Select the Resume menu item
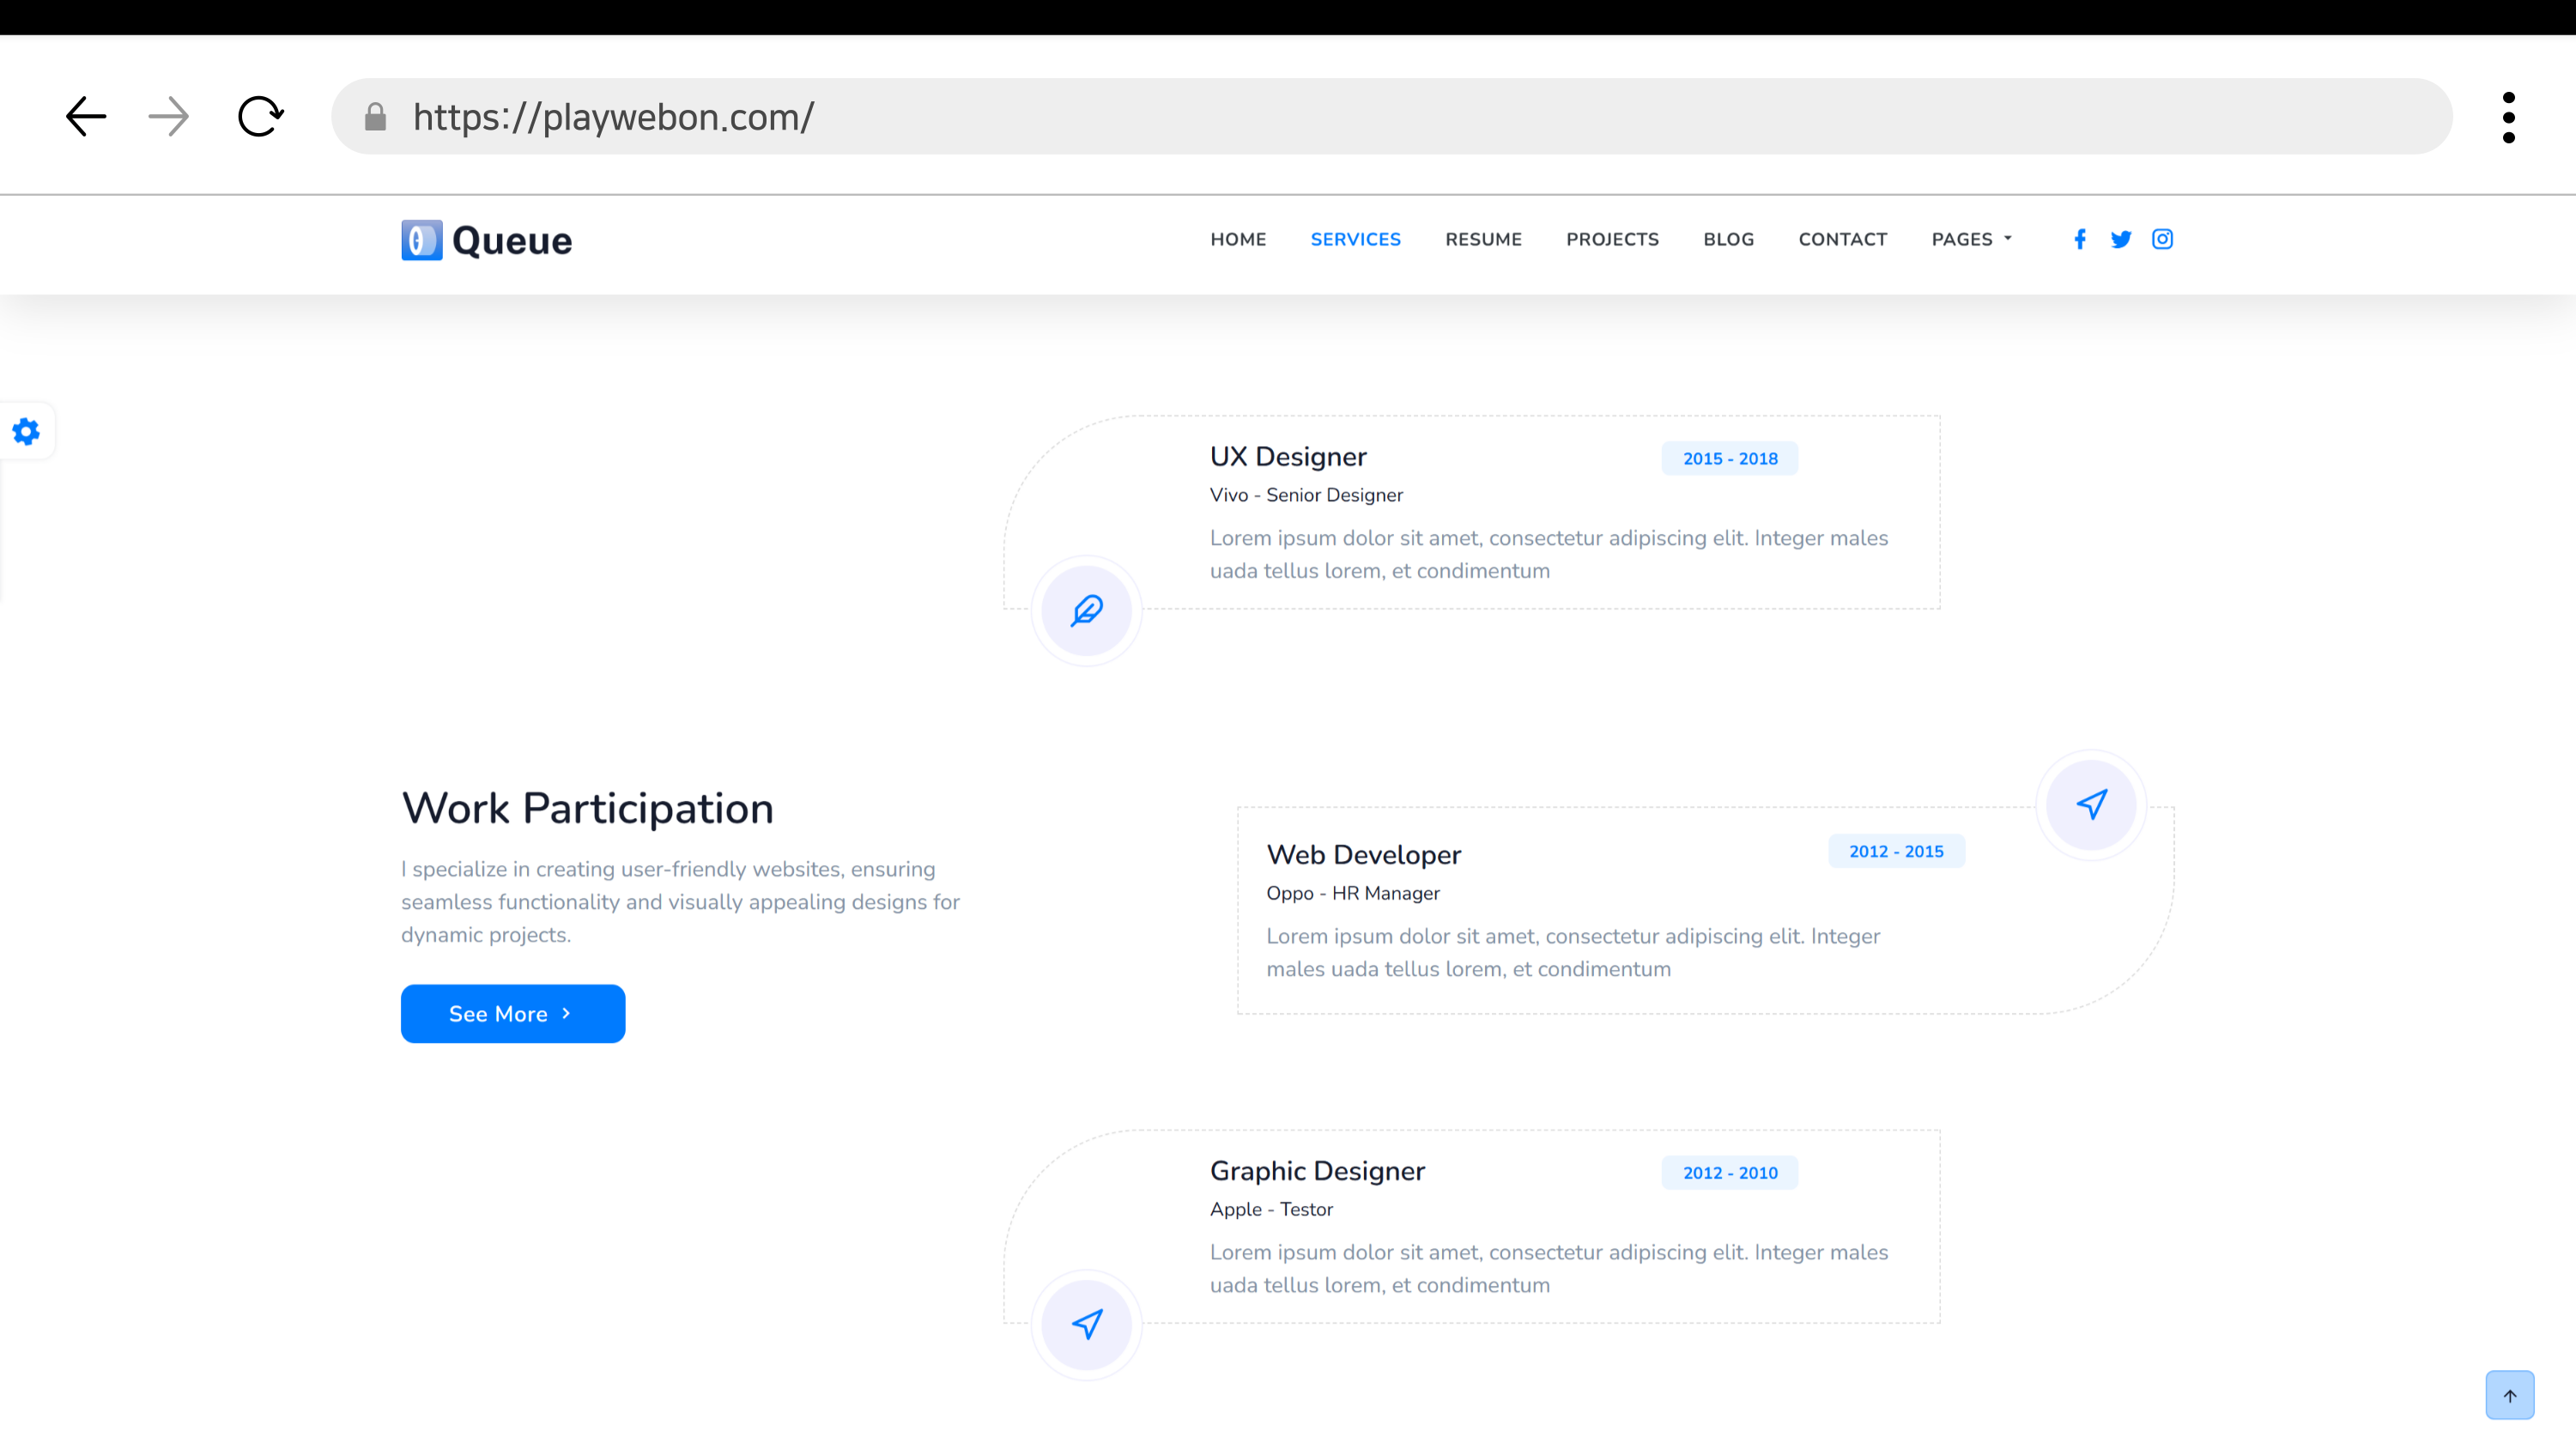2576x1449 pixels. tap(1483, 239)
